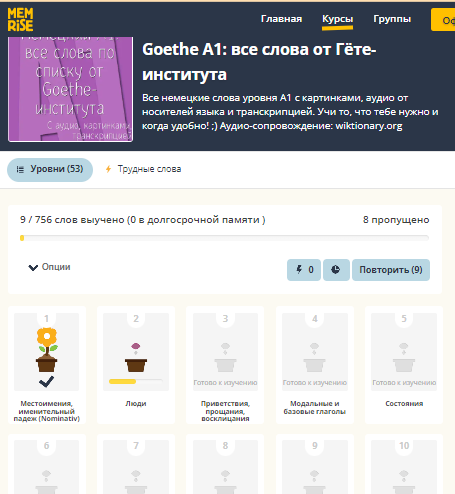This screenshot has height=494, width=455.
Task: Click the lightning difficult words button showing 0
Action: click(x=304, y=270)
